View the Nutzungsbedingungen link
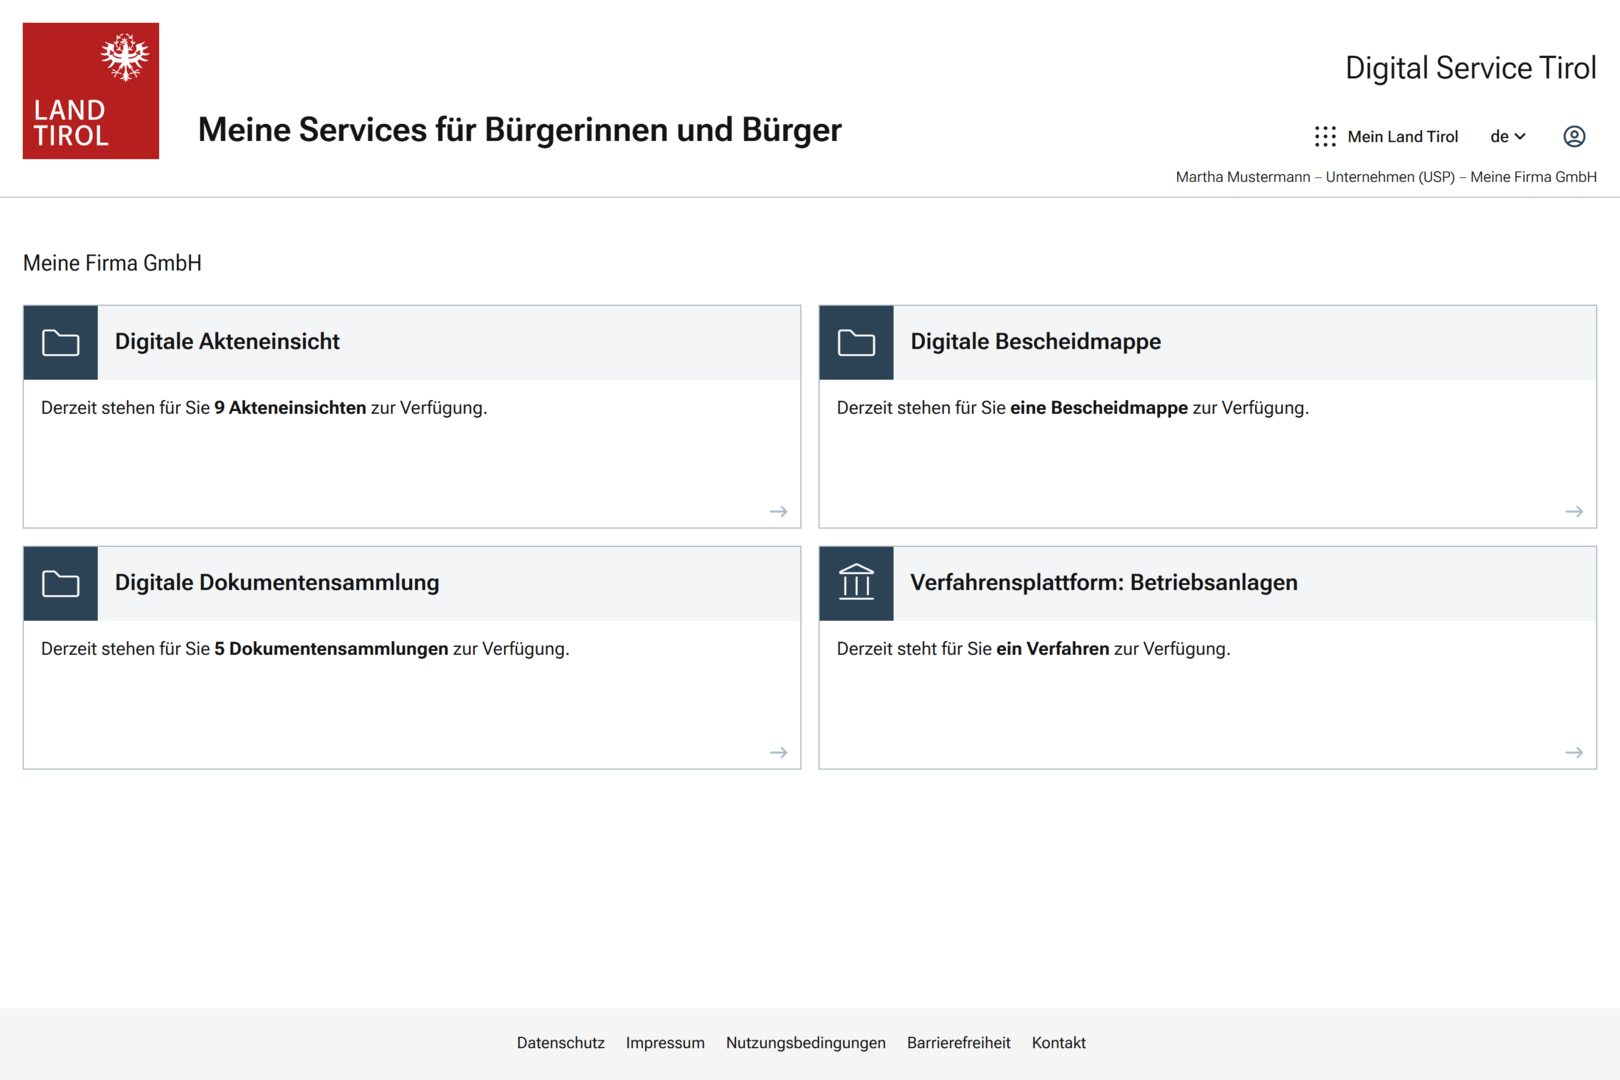The width and height of the screenshot is (1620, 1080). 805,1043
